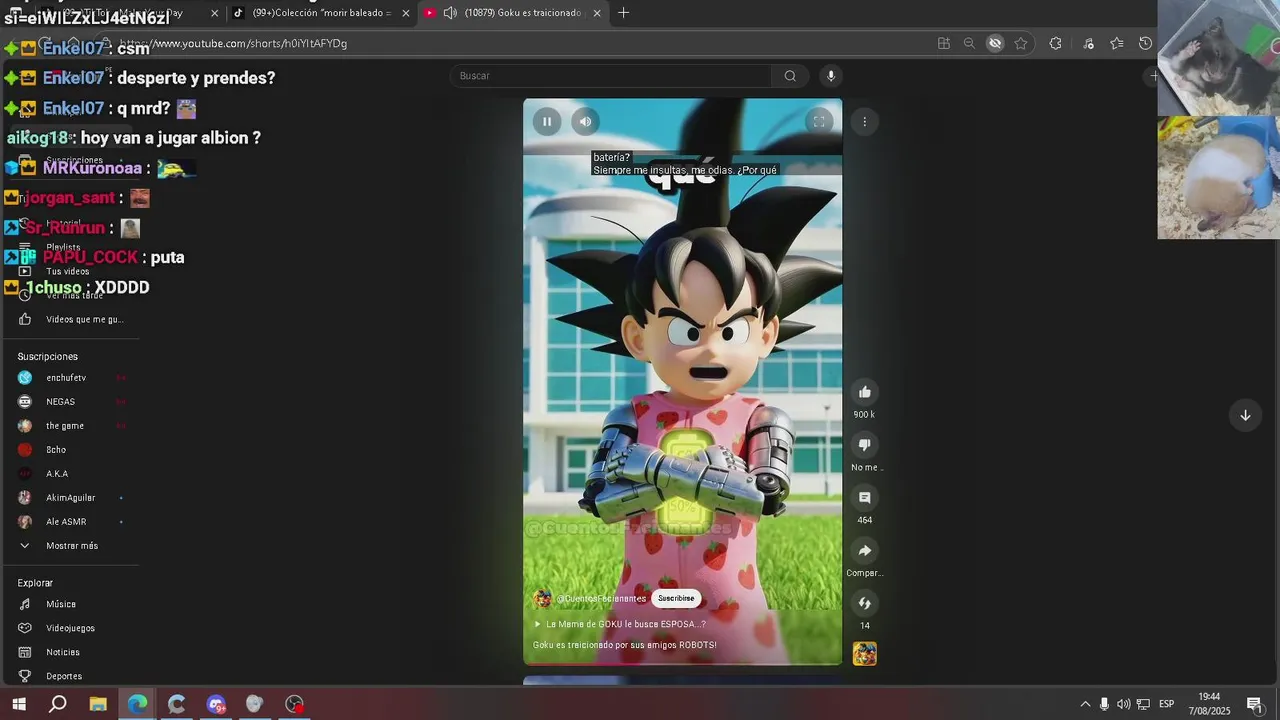Like the Short with thumbs-up icon
This screenshot has height=720, width=1280.
click(x=865, y=392)
